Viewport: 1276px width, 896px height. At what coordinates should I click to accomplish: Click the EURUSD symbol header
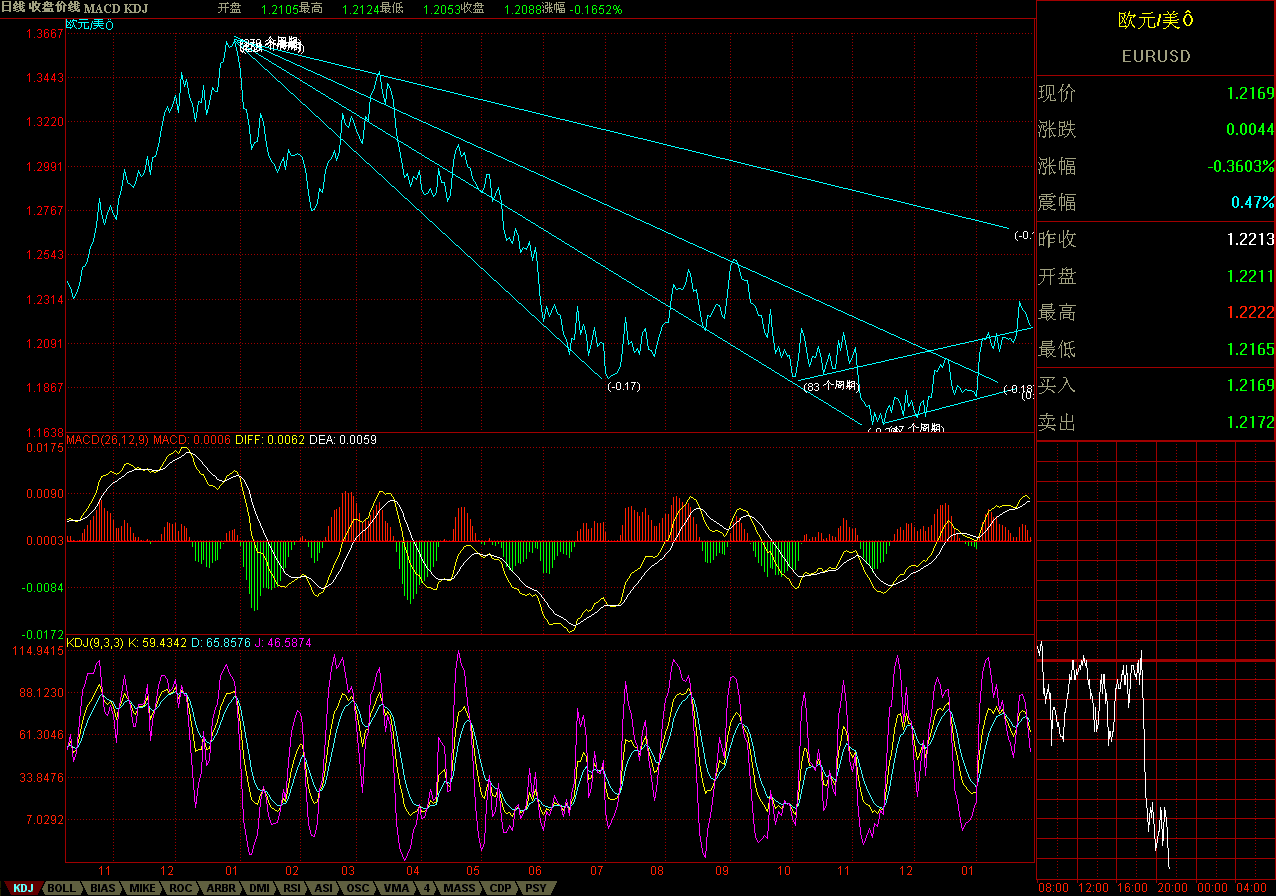(x=1156, y=56)
